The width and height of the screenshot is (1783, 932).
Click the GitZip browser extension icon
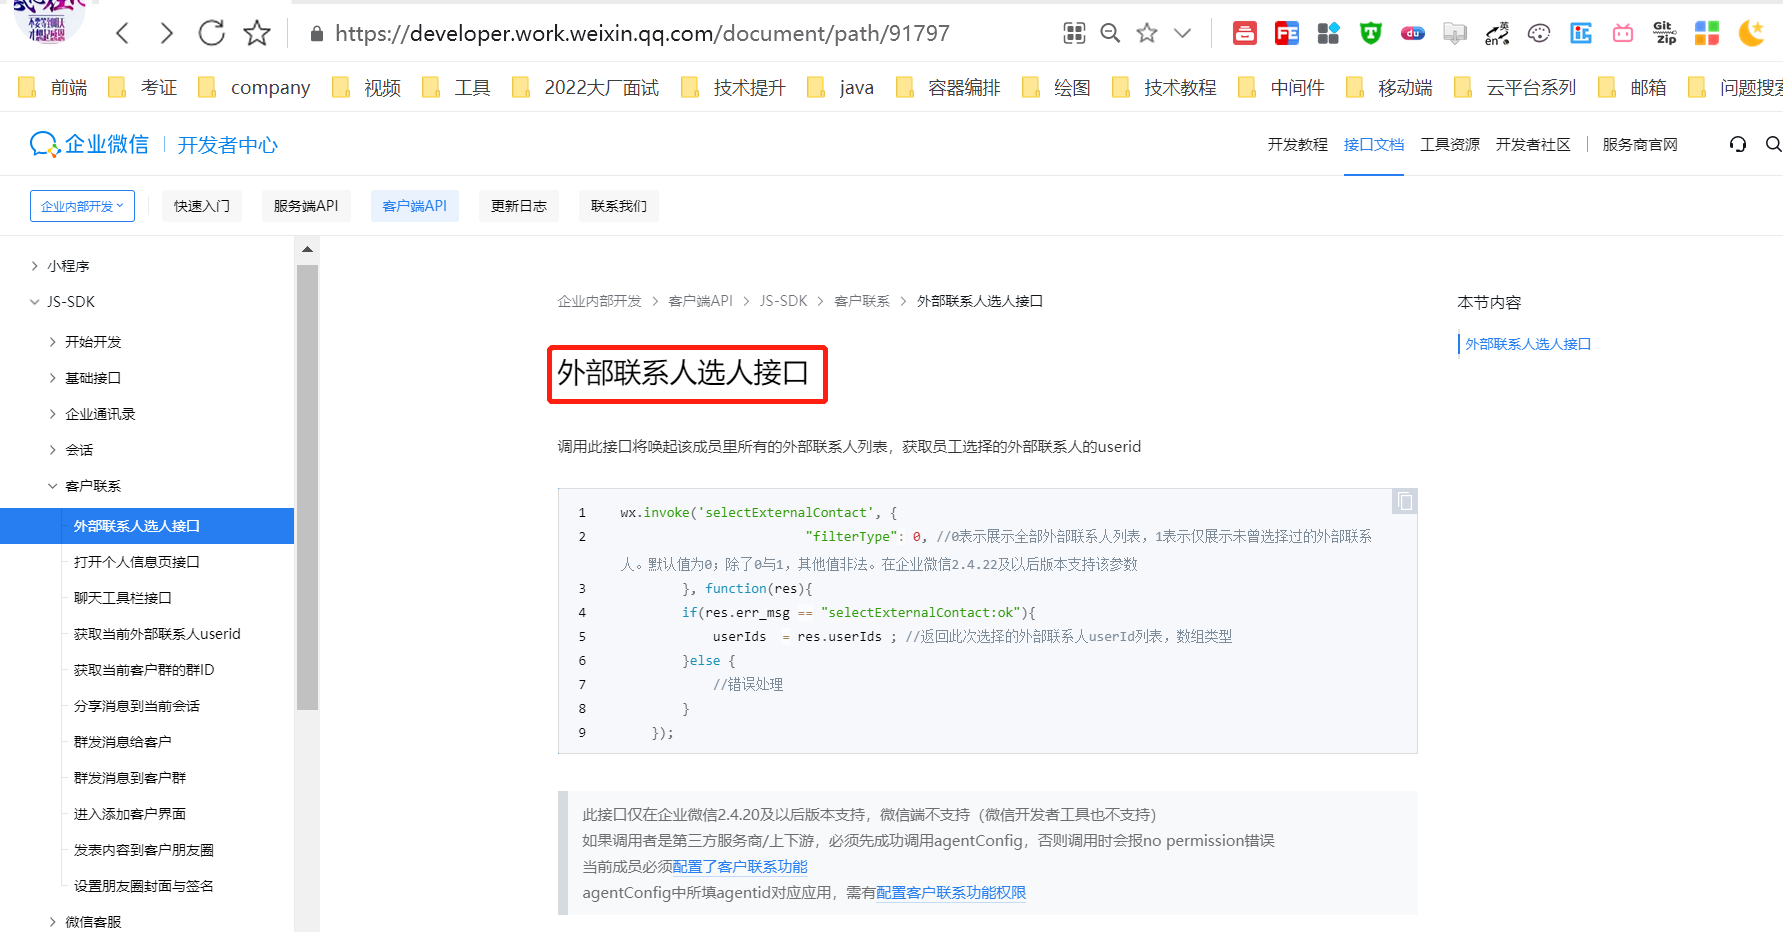[1665, 33]
